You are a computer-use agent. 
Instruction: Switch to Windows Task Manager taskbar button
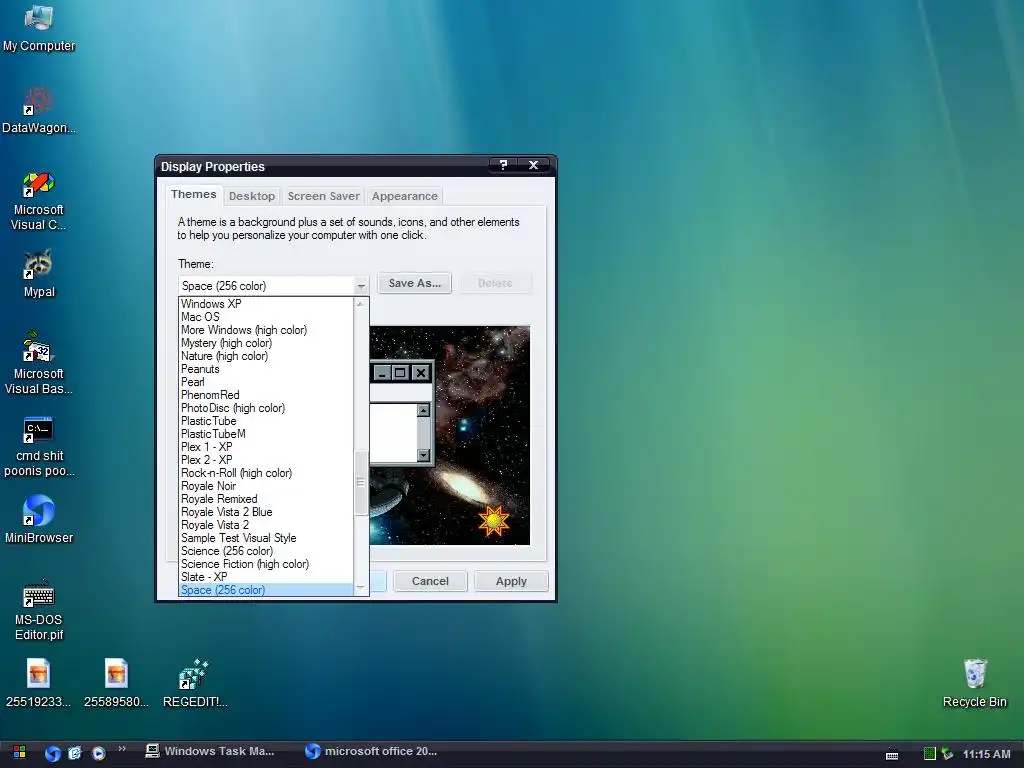(210, 752)
